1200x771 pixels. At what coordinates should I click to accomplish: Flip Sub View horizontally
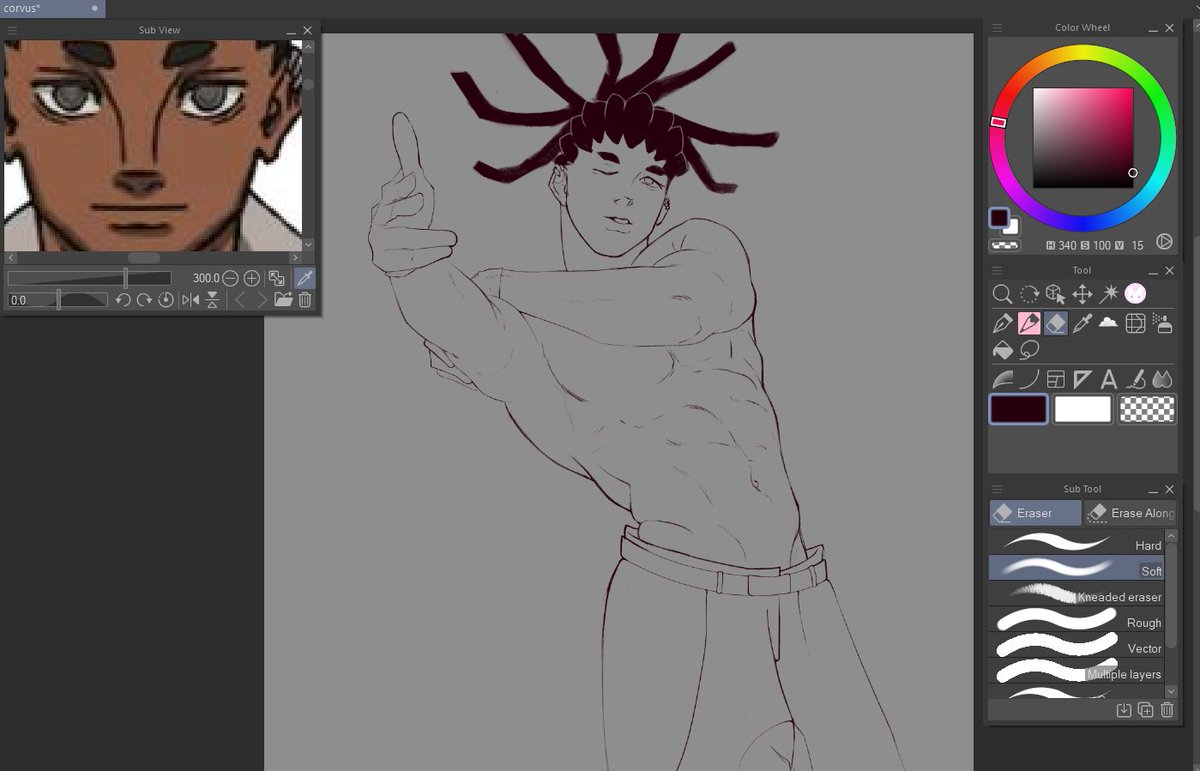[x=190, y=300]
